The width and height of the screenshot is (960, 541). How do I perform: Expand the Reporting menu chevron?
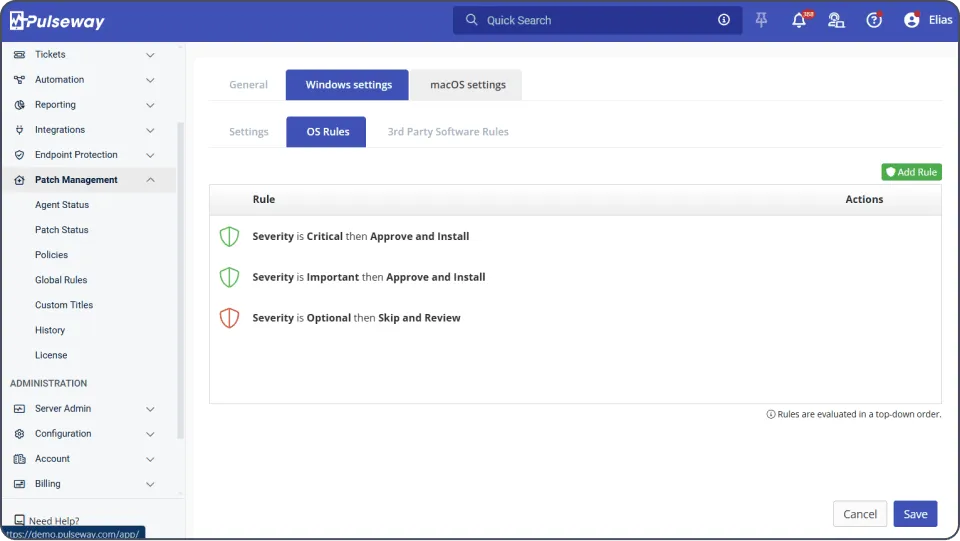pyautogui.click(x=150, y=105)
